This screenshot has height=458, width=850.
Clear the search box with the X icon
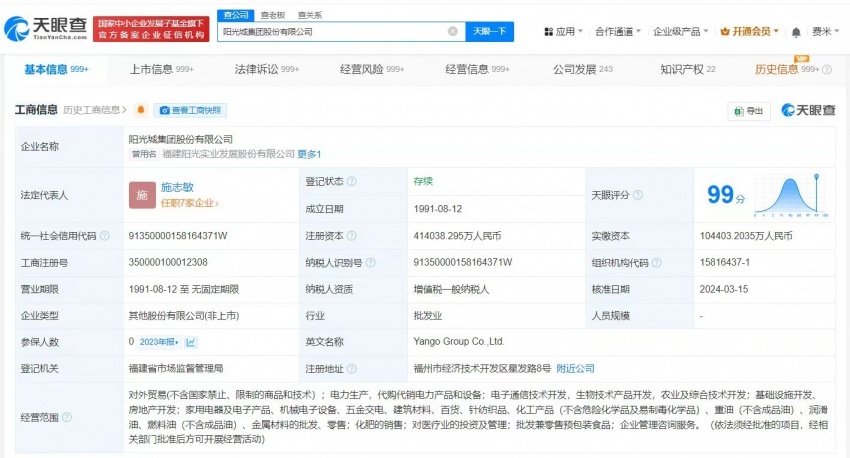tap(453, 31)
